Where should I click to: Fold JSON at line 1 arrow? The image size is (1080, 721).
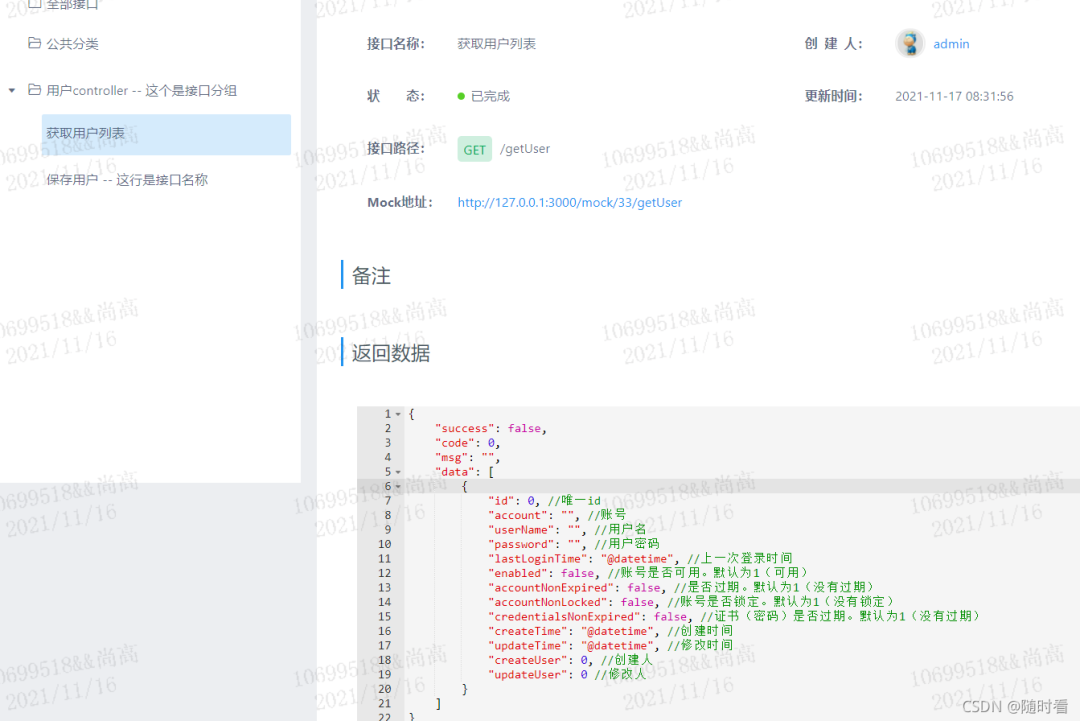tap(398, 414)
